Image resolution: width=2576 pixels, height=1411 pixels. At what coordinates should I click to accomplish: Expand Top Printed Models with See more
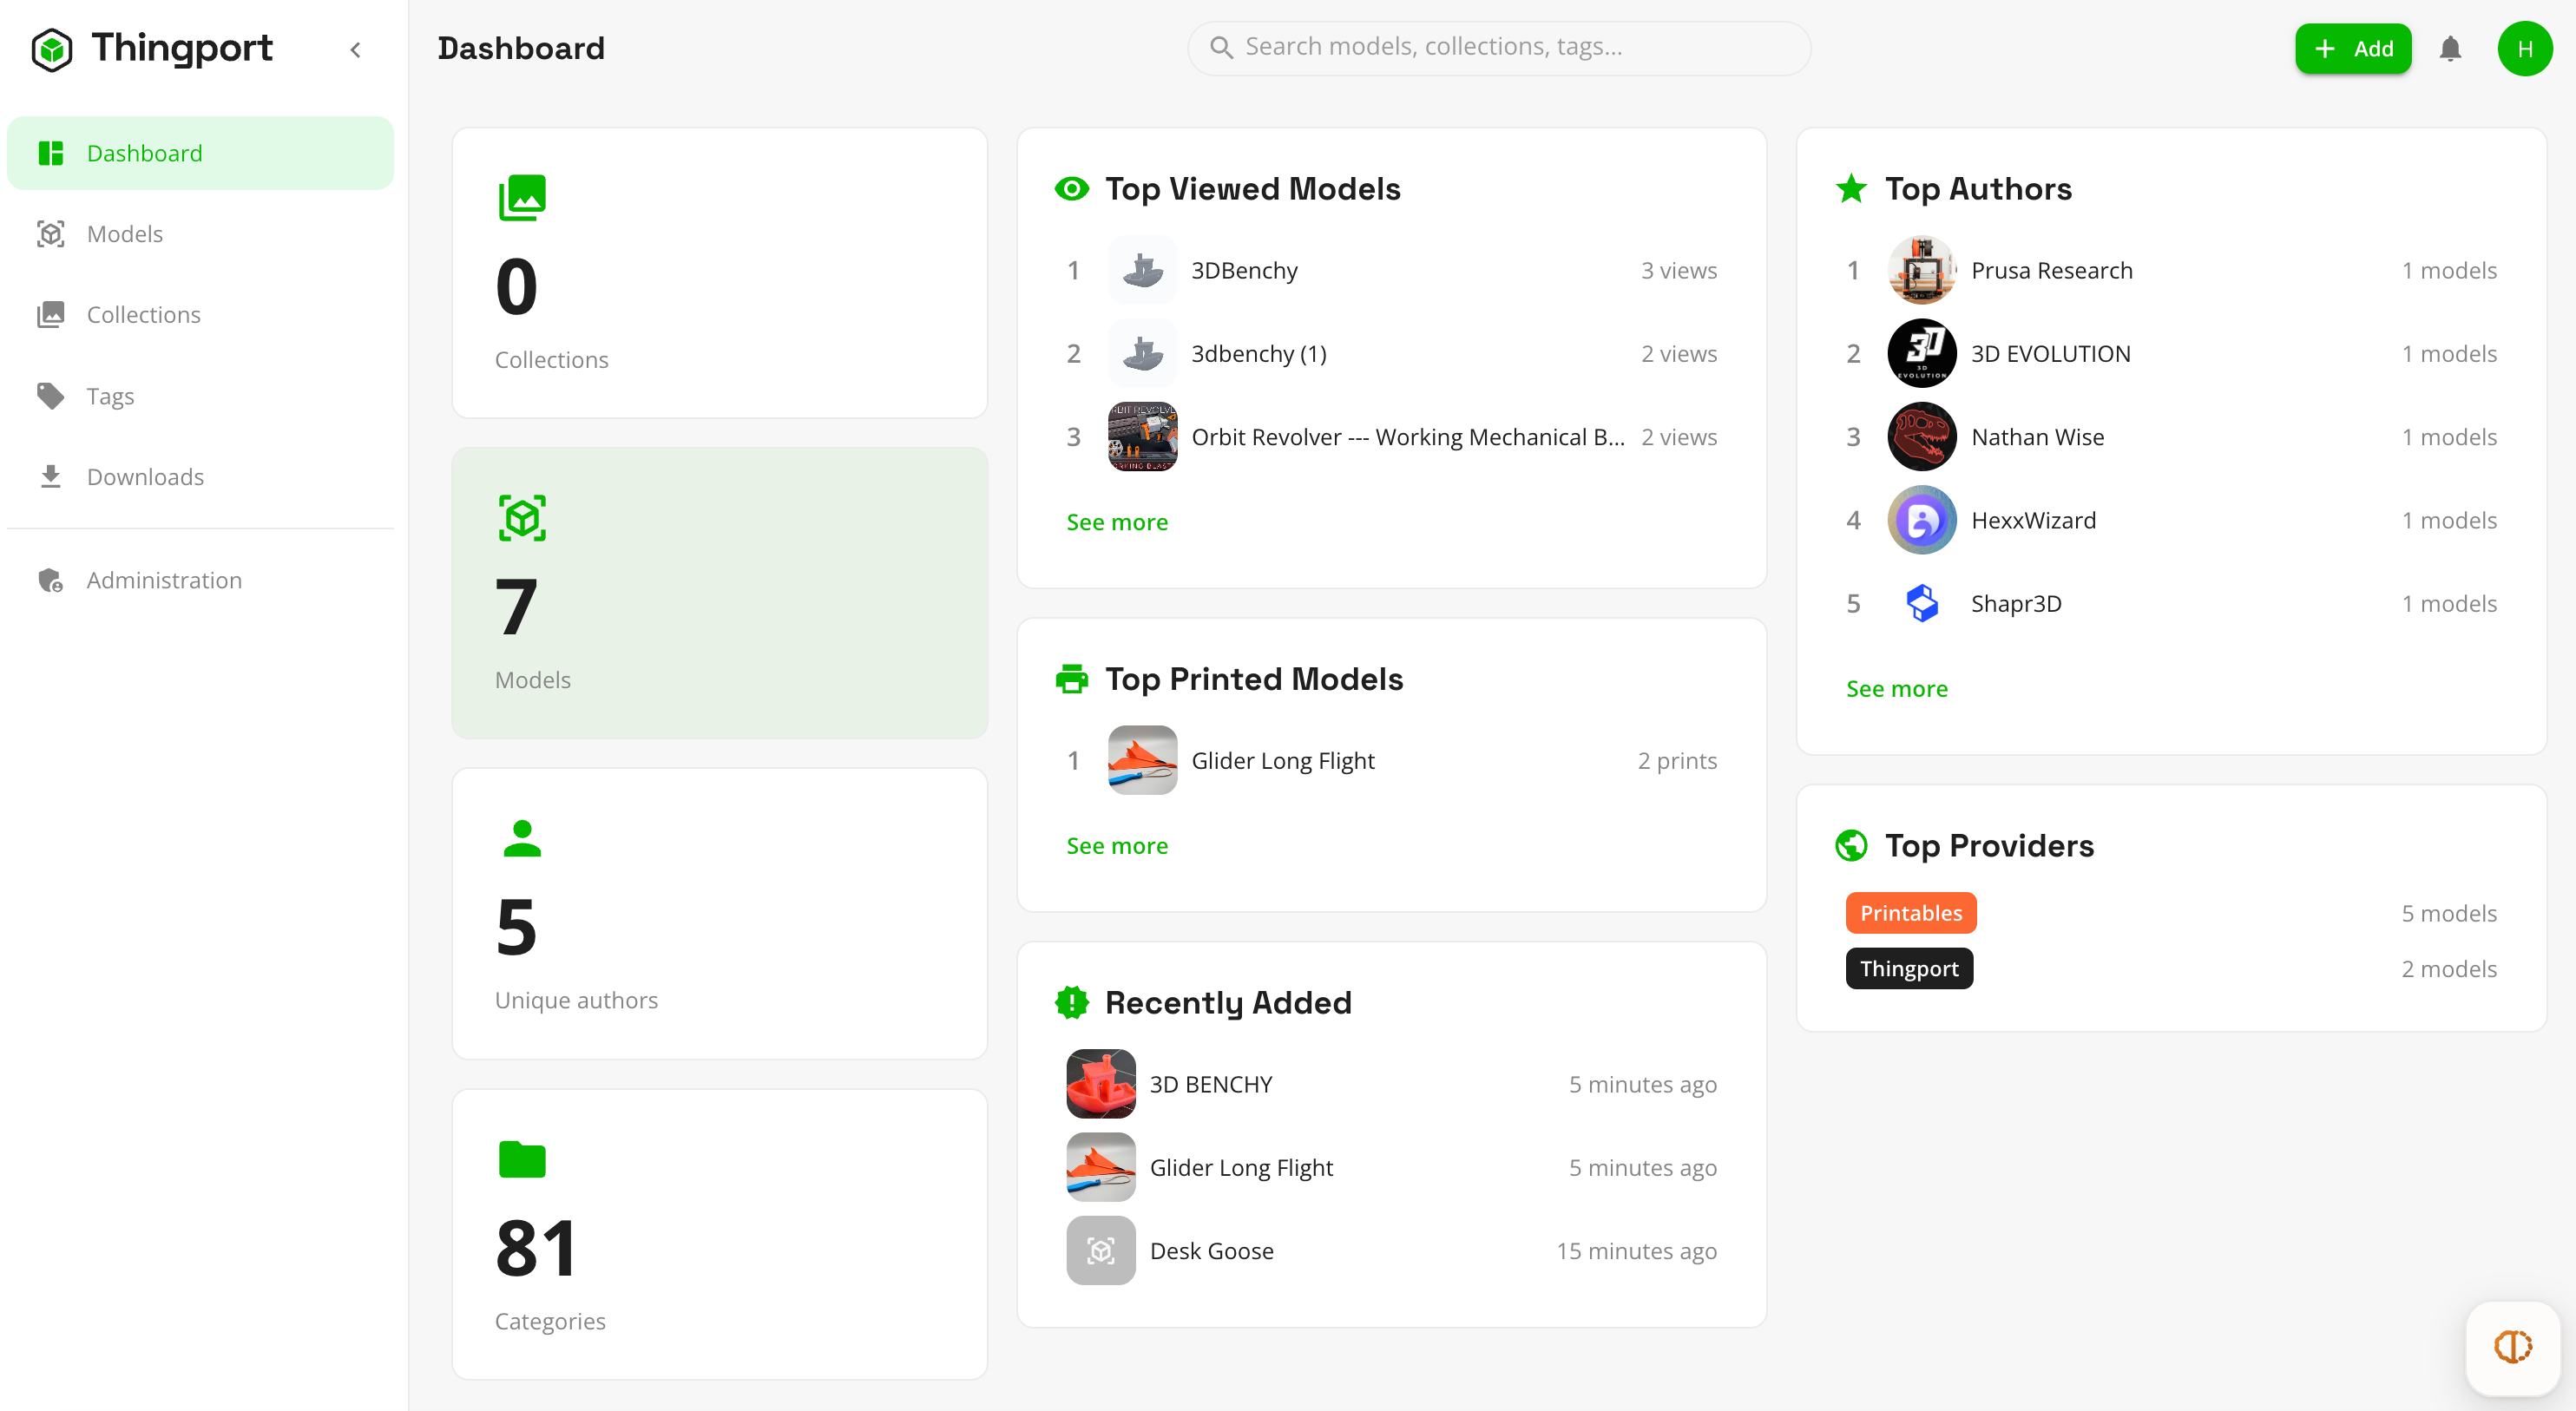[1117, 846]
